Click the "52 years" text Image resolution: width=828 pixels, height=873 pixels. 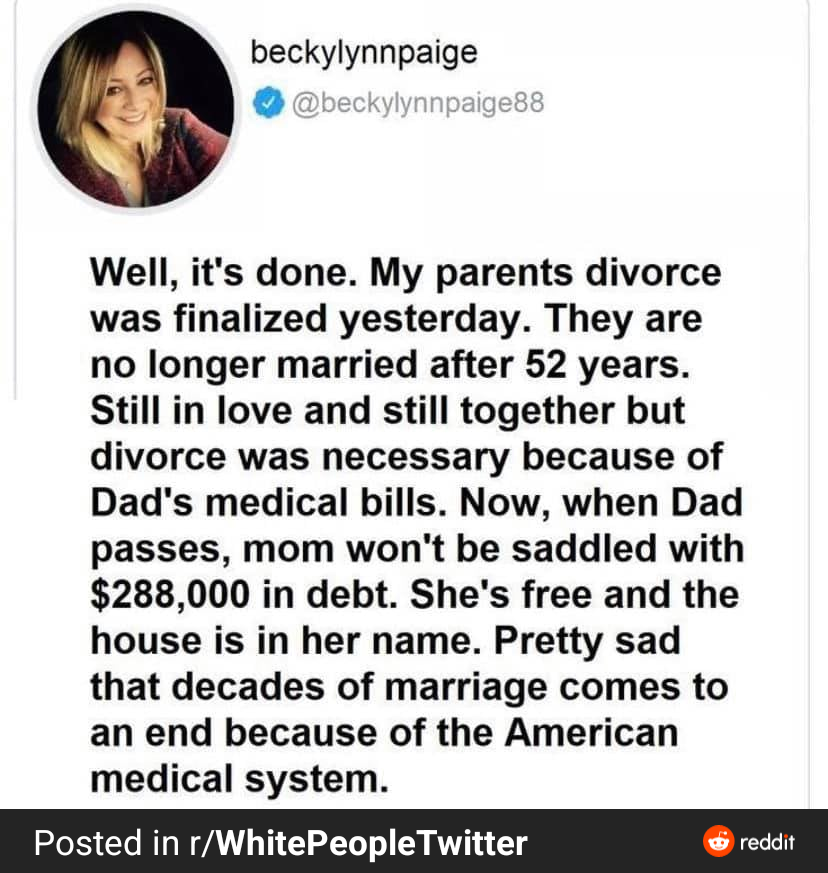pos(607,365)
